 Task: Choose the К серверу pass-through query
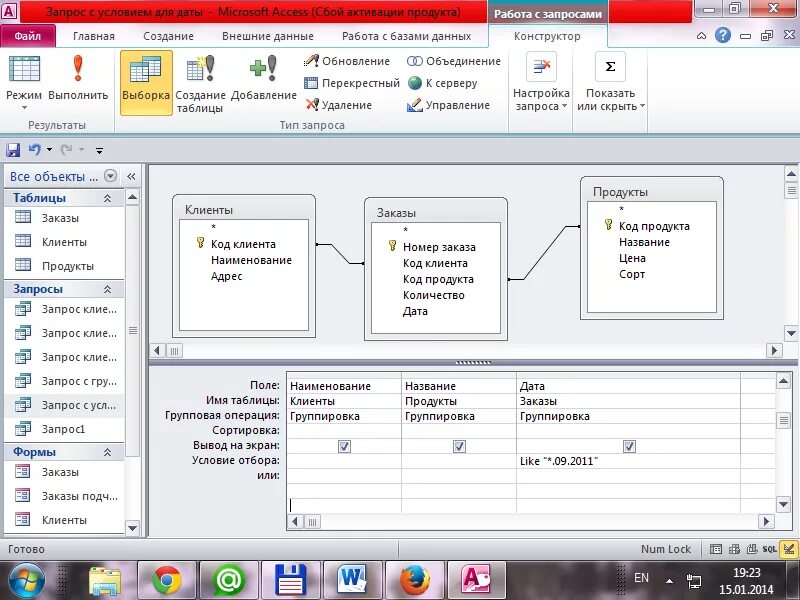pyautogui.click(x=442, y=83)
